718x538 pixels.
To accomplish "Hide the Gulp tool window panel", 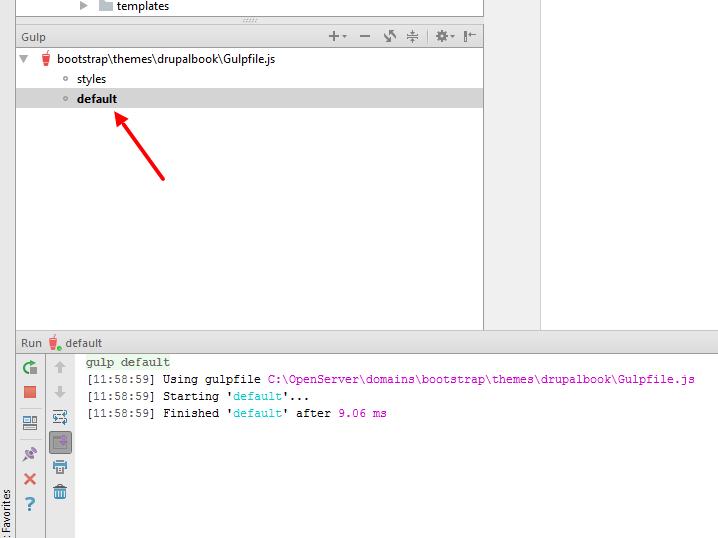I will click(469, 37).
